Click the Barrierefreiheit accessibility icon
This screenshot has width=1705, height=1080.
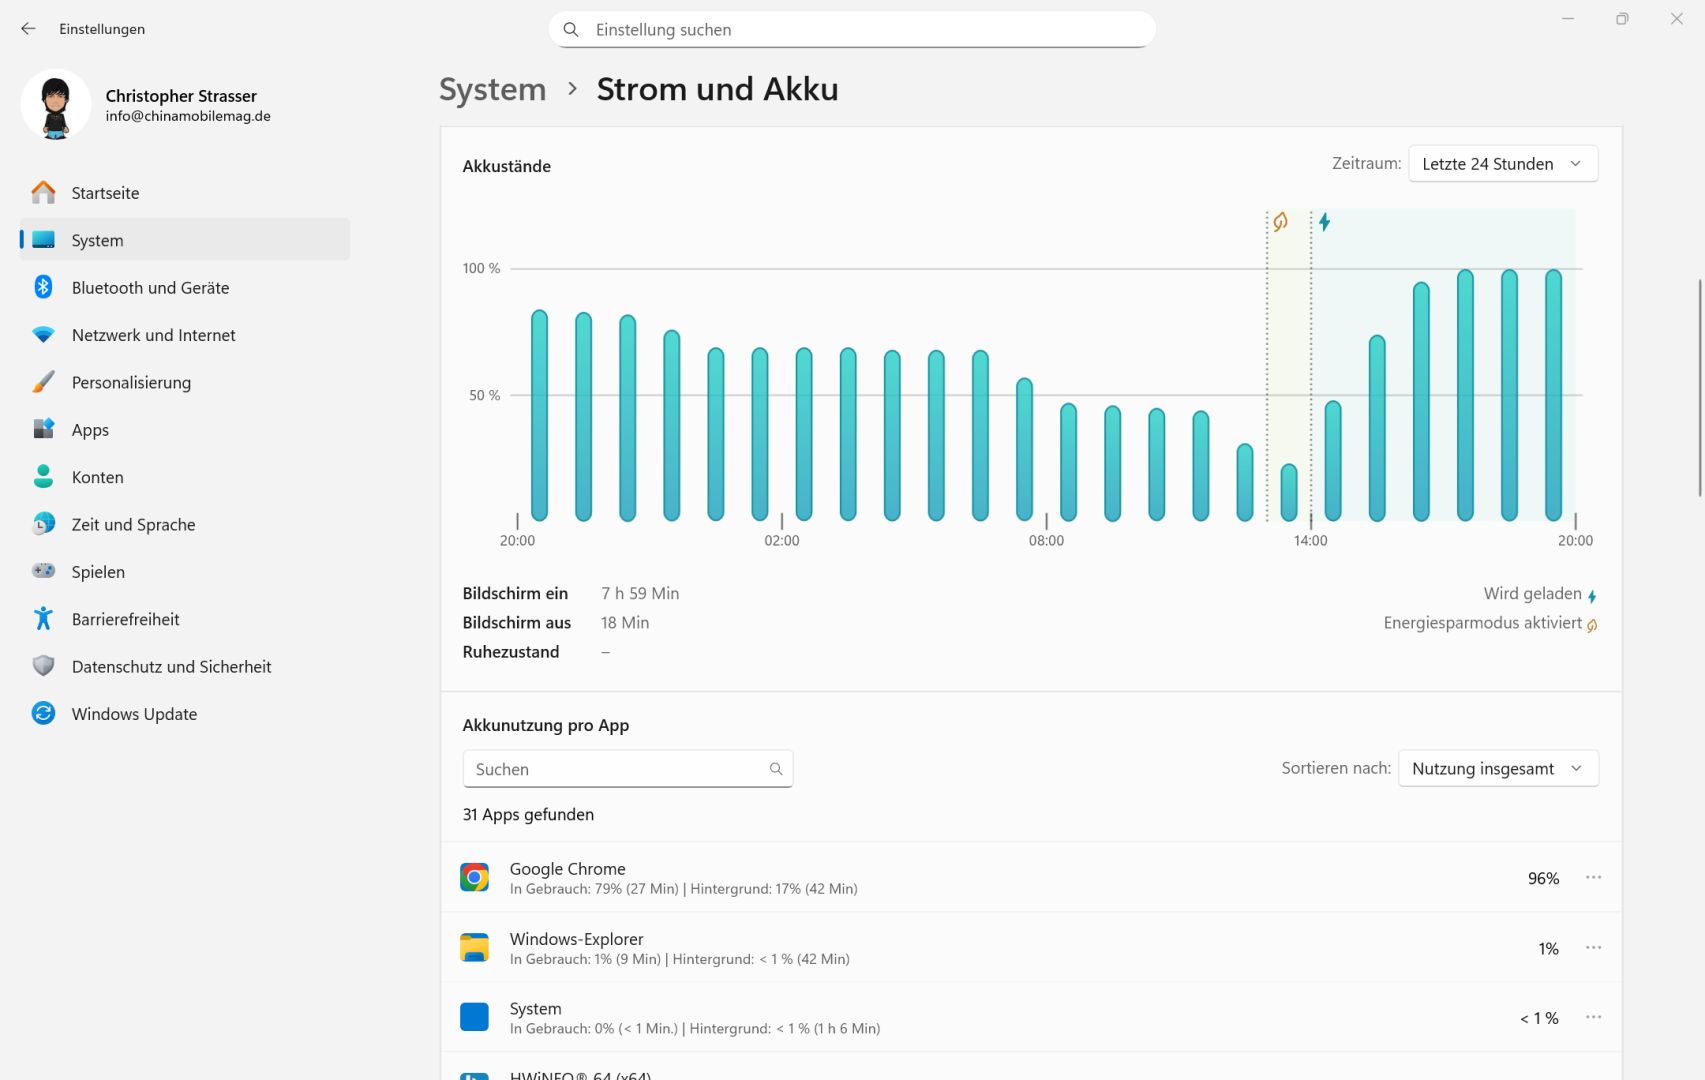tap(43, 619)
